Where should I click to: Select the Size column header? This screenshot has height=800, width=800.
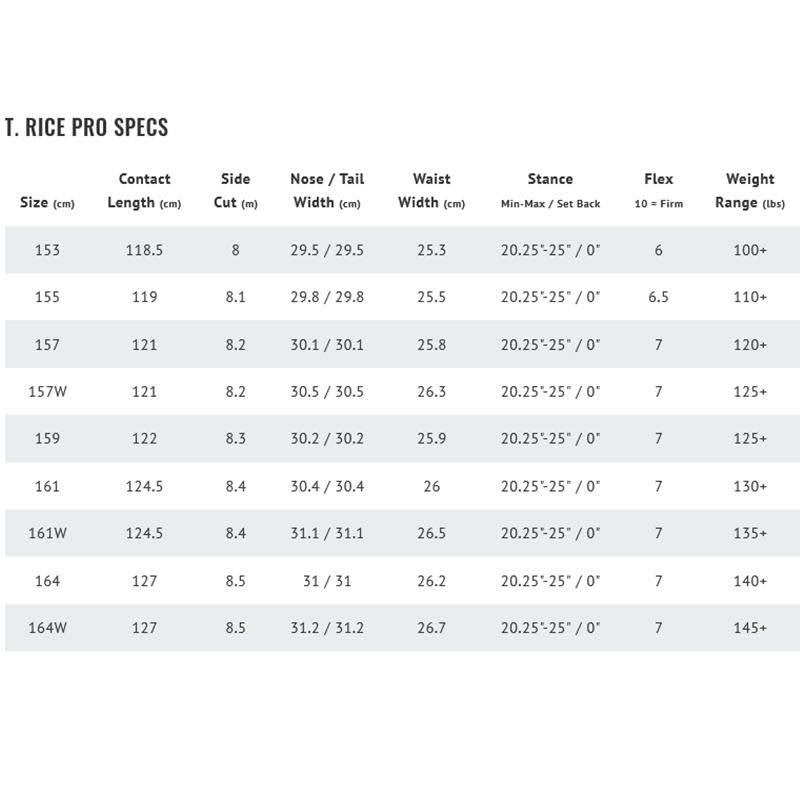[x=47, y=203]
